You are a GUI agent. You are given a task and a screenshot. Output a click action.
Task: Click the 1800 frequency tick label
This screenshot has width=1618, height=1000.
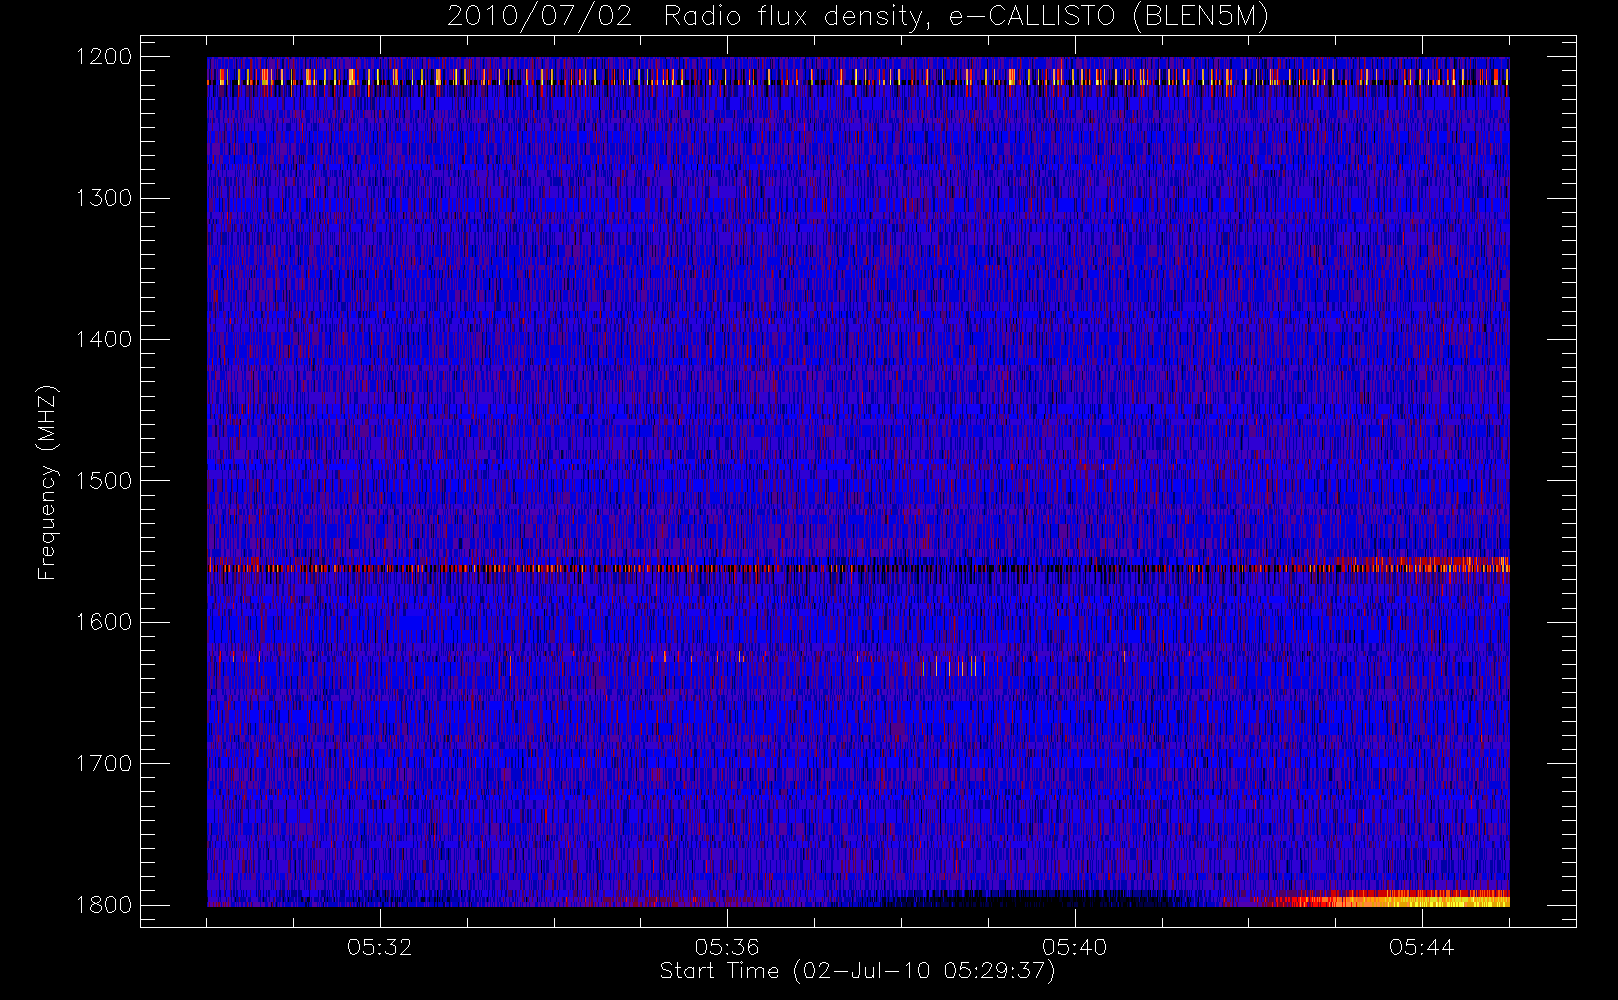click(105, 905)
